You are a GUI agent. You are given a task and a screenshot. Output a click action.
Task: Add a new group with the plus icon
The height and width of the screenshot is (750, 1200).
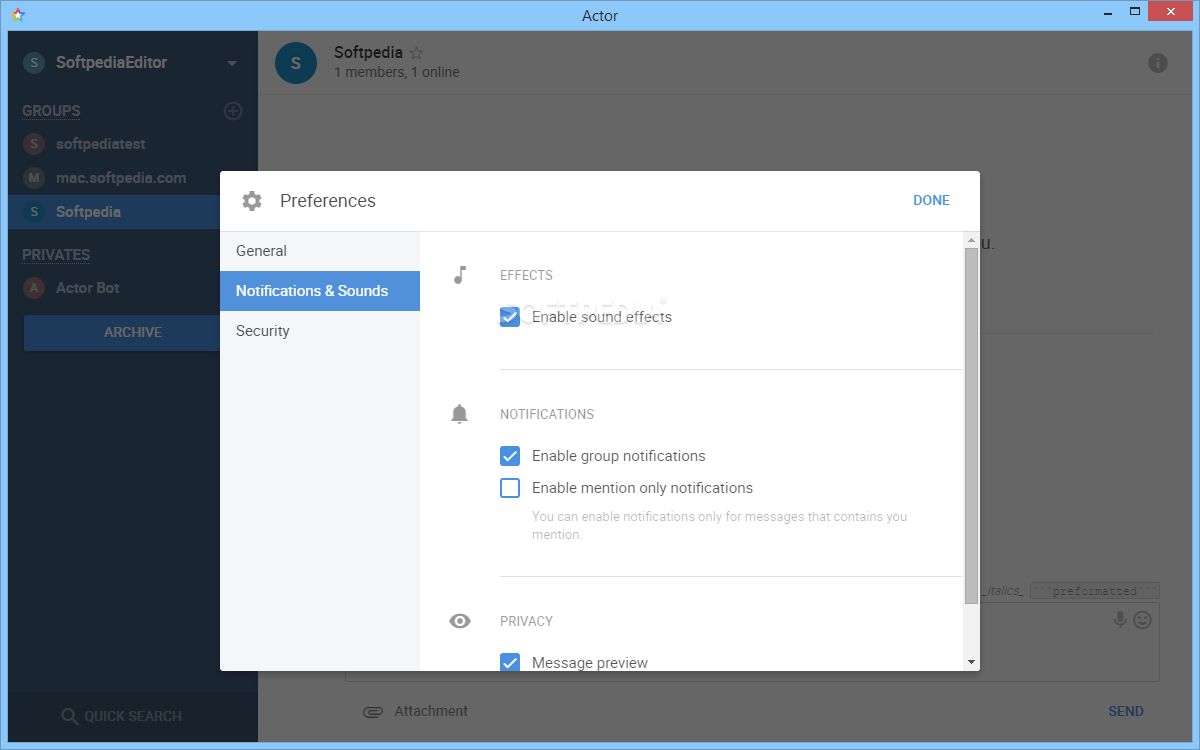coord(233,111)
